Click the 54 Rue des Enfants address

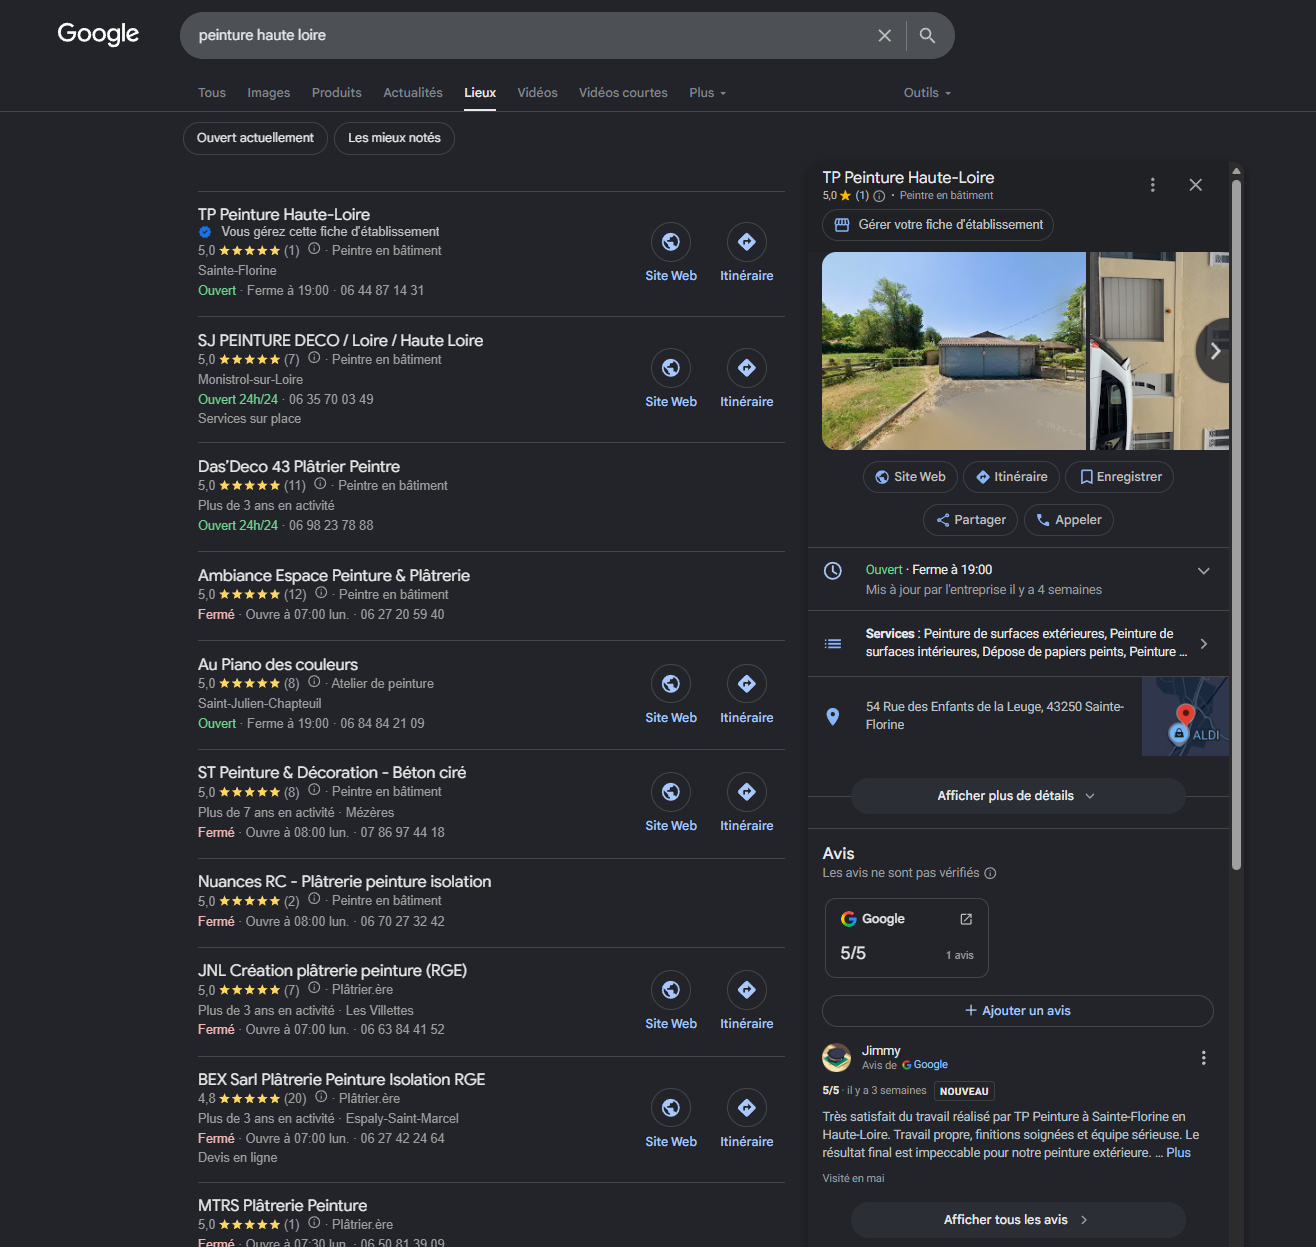[995, 716]
